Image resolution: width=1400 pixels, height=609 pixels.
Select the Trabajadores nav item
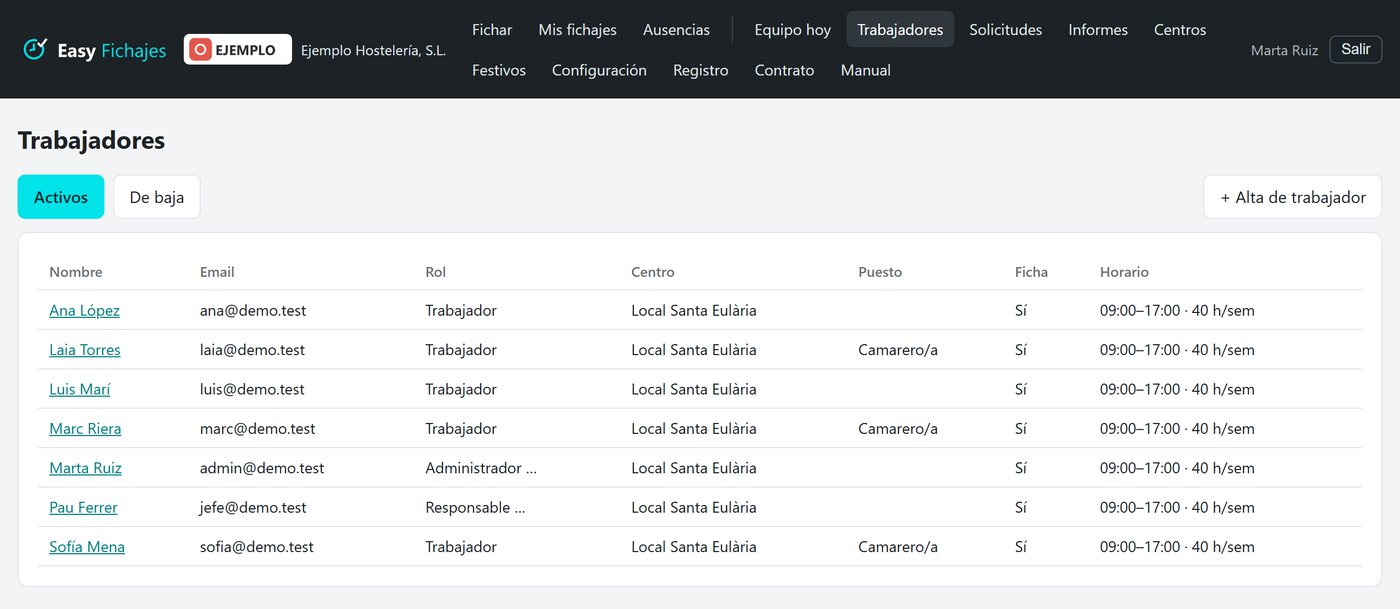click(900, 30)
